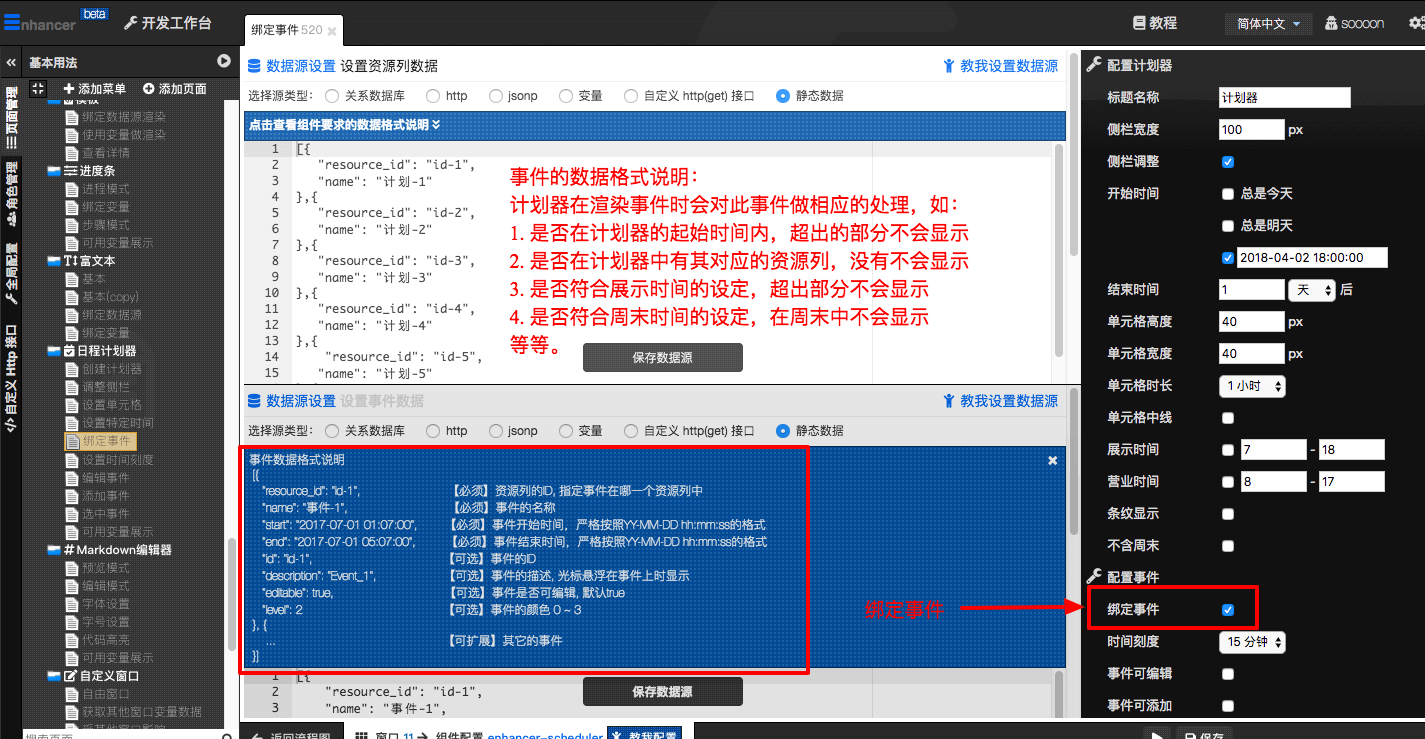Click the 添加页面 plus-circle icon
This screenshot has width=1425, height=739.
tap(149, 89)
